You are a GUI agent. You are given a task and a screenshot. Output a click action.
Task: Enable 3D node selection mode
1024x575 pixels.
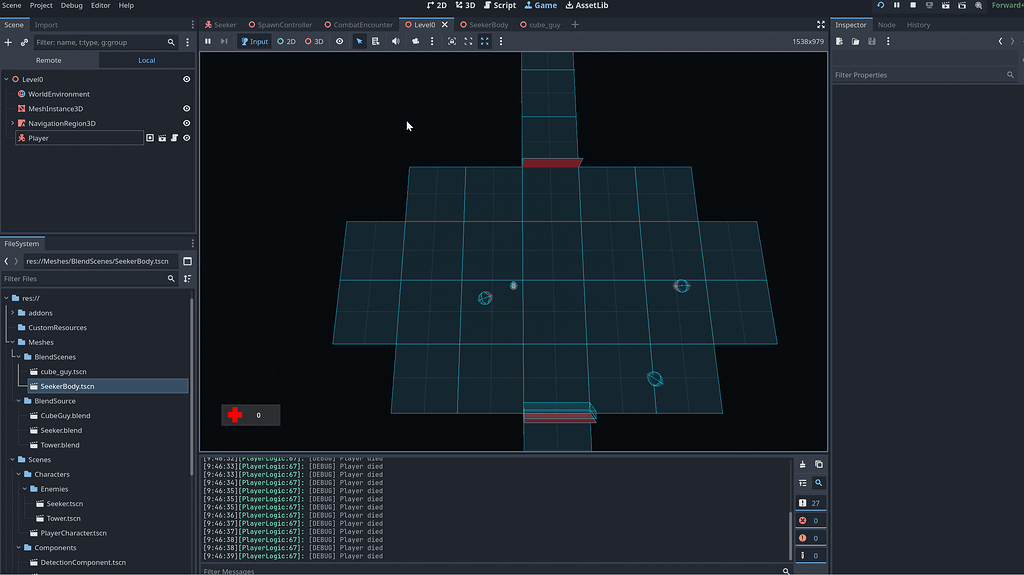pos(314,41)
